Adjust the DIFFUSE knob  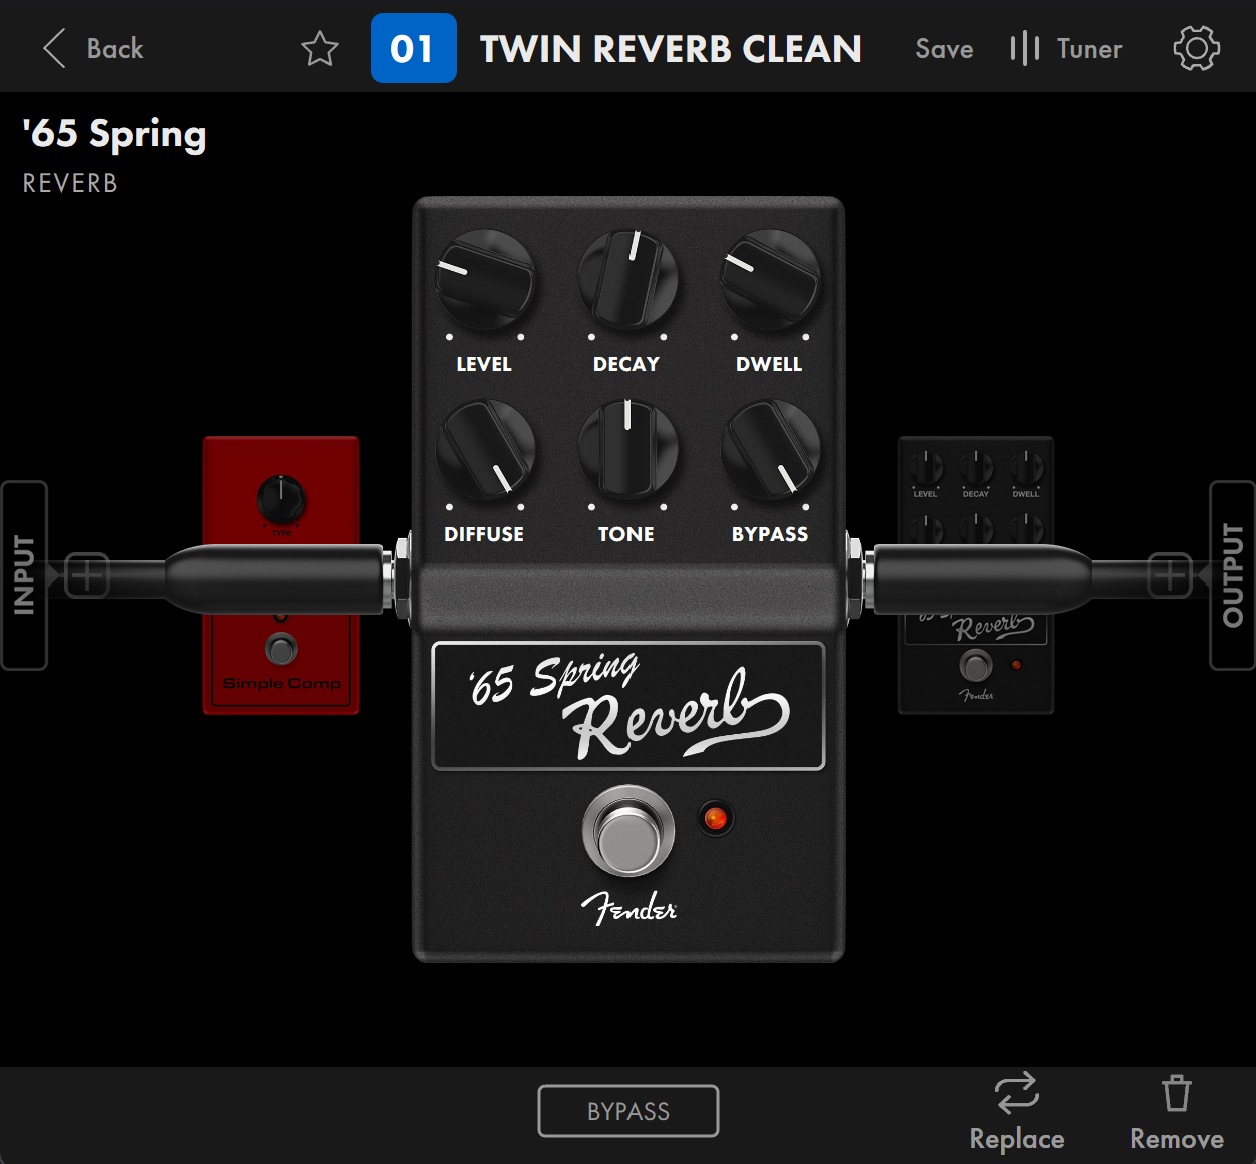(485, 450)
